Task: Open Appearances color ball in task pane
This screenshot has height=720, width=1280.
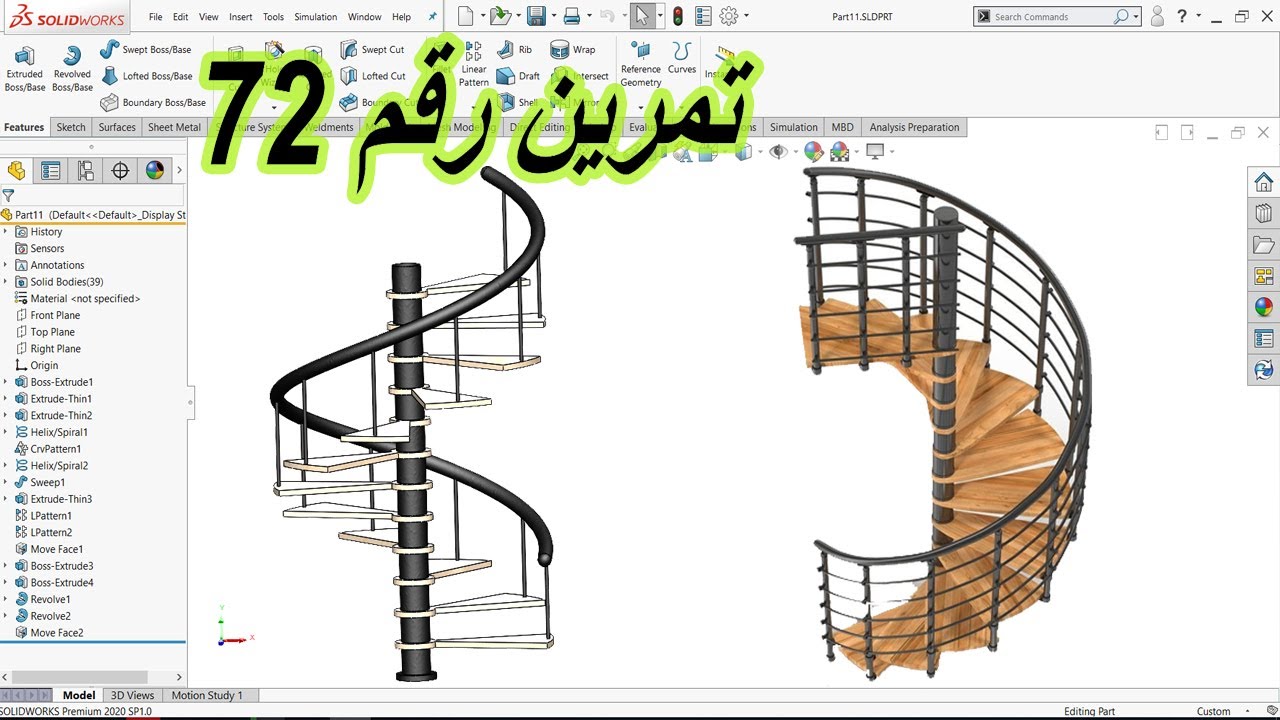Action: pos(1264,307)
